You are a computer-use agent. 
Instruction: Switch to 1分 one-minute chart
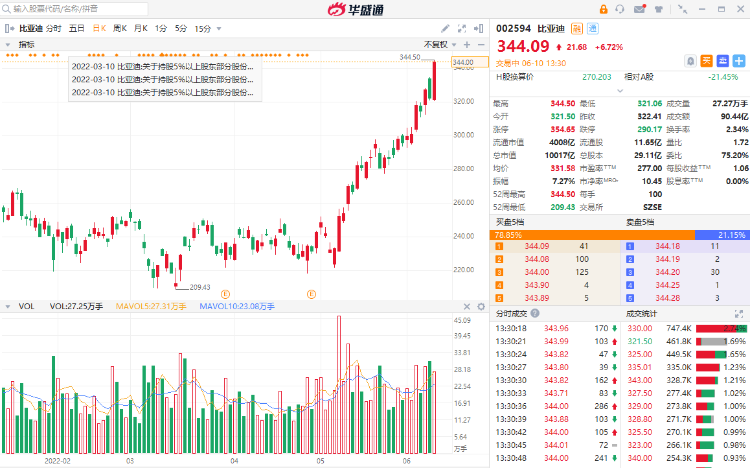(161, 29)
